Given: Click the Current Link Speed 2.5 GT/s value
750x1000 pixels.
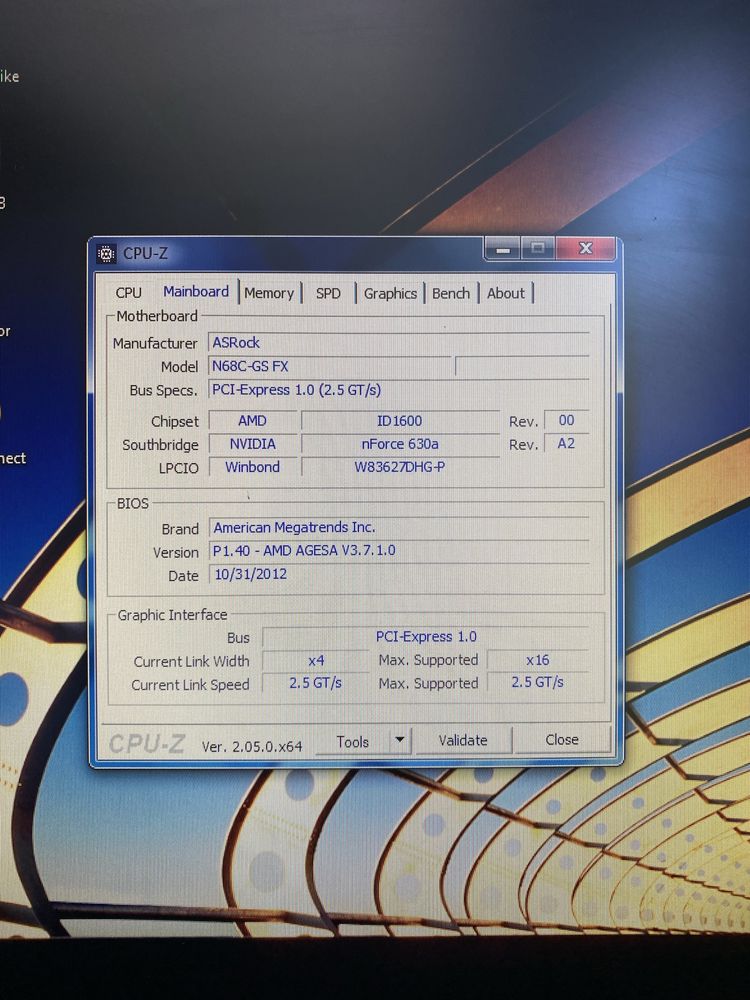Looking at the screenshot, I should pos(316,683).
